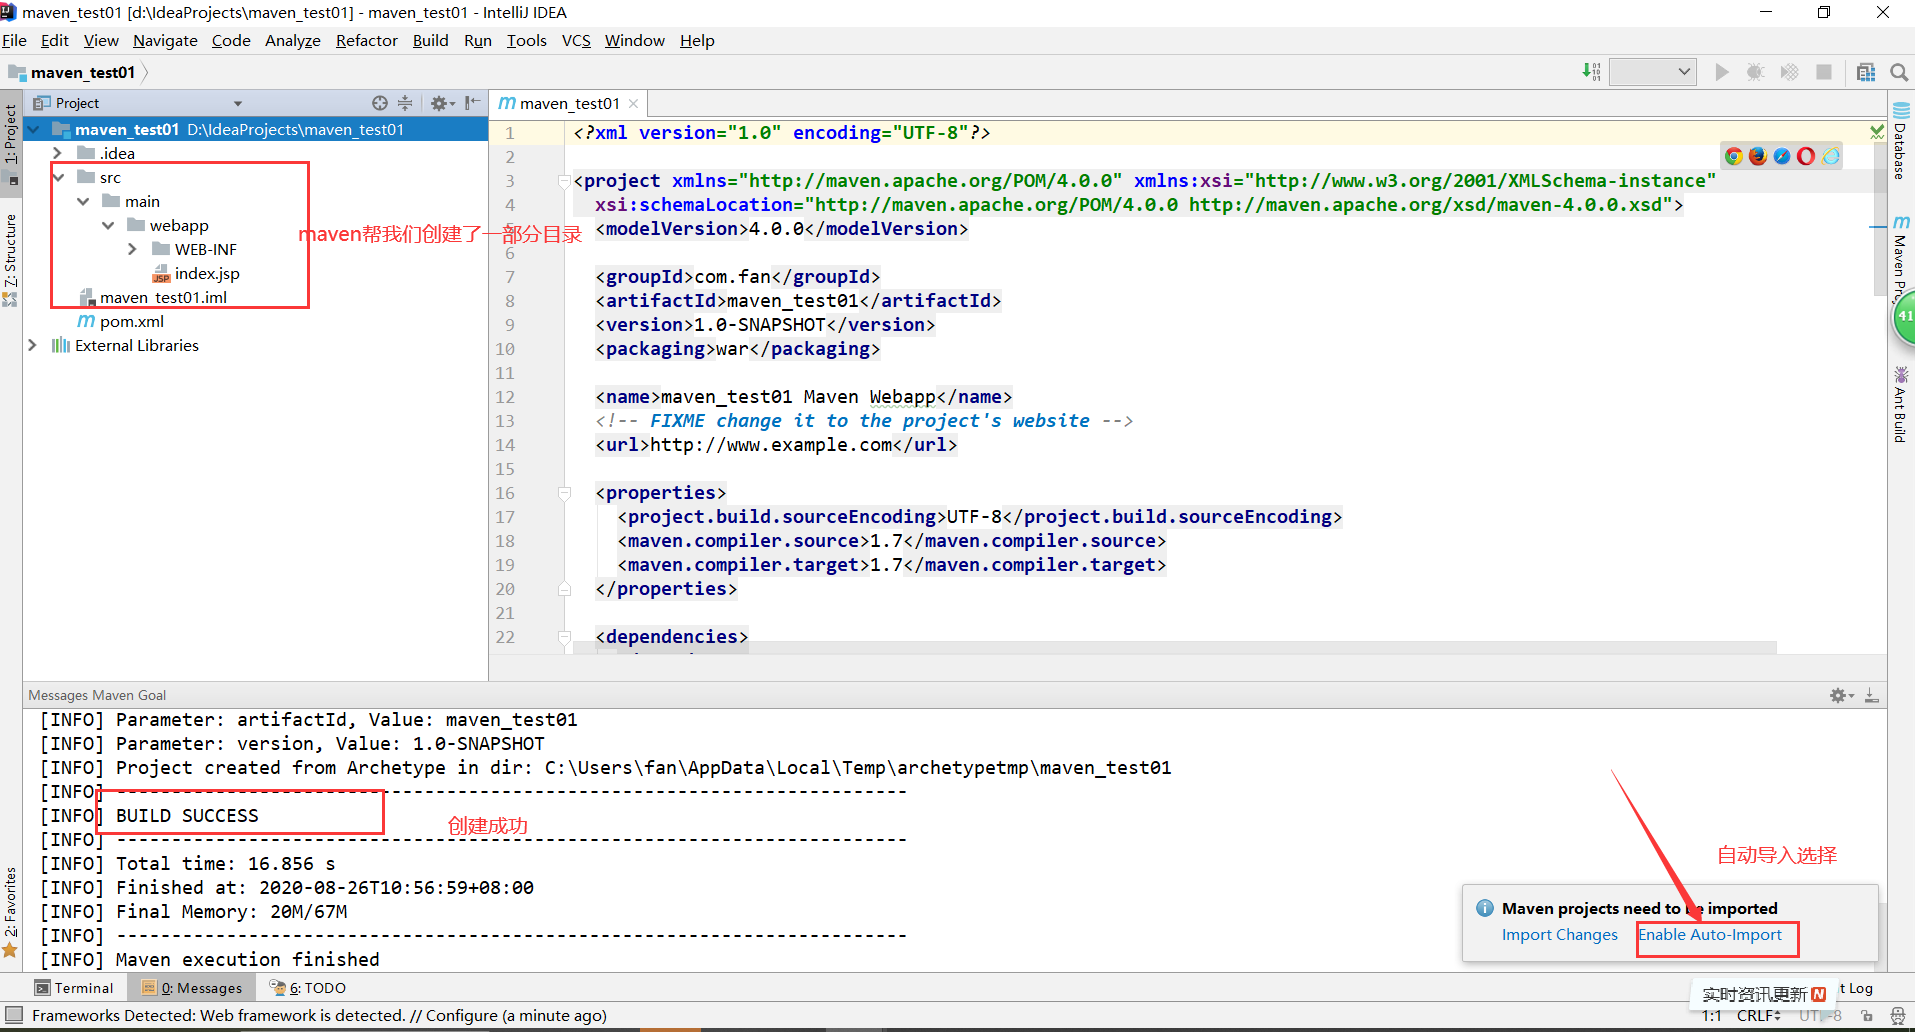Click the Run play button

click(1722, 72)
